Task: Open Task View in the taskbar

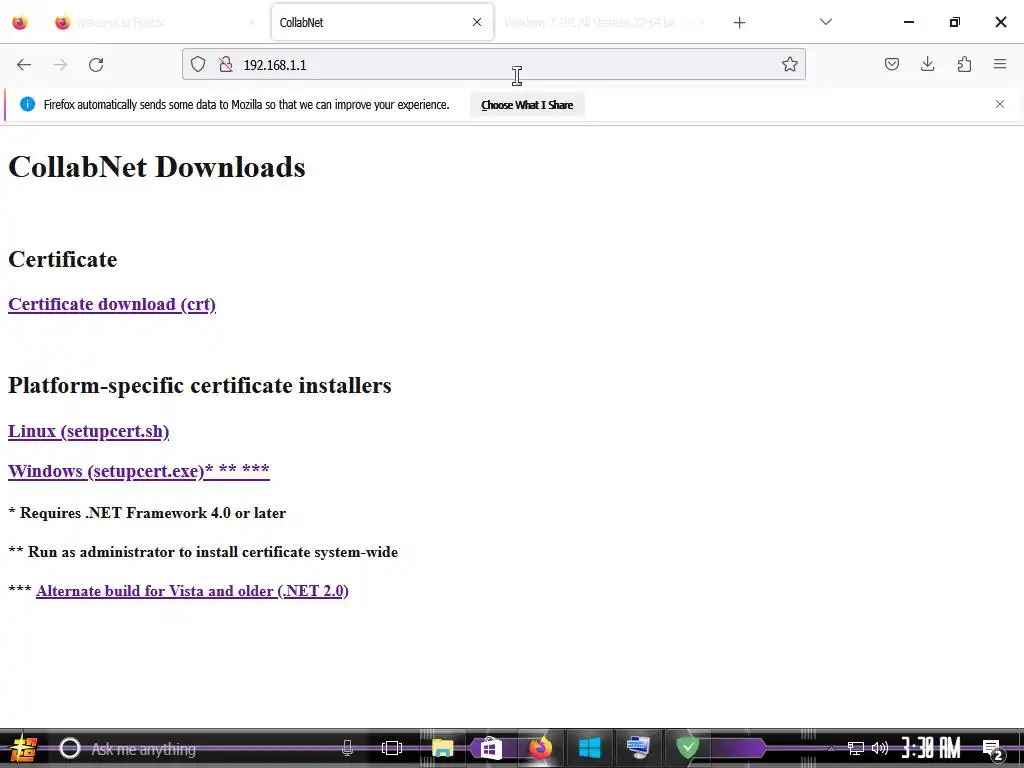Action: tap(392, 748)
